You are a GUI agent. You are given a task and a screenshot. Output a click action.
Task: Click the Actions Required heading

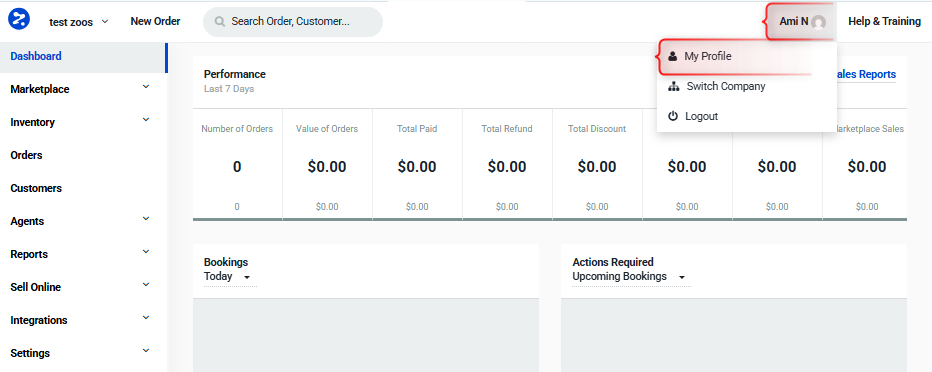tap(613, 262)
